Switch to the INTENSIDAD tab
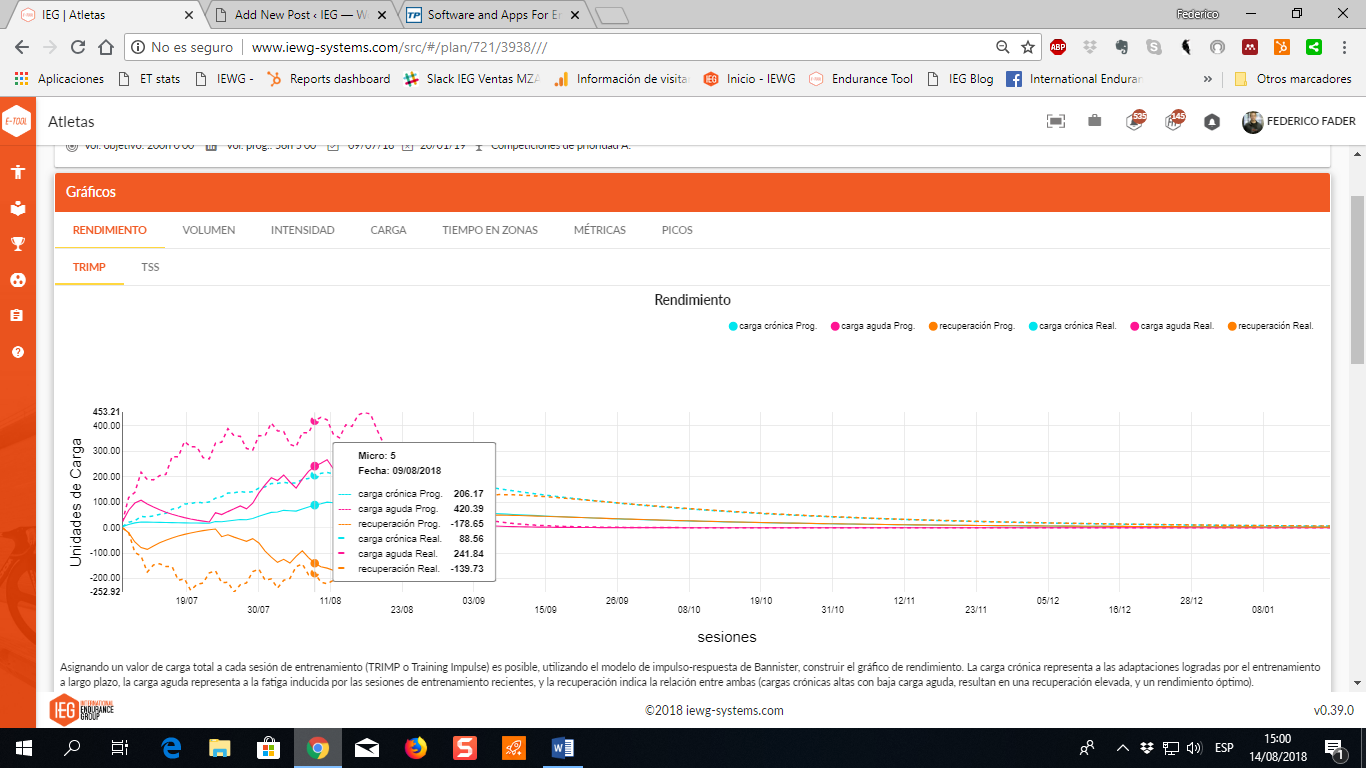Screen dimensions: 1366x768 [x=303, y=230]
